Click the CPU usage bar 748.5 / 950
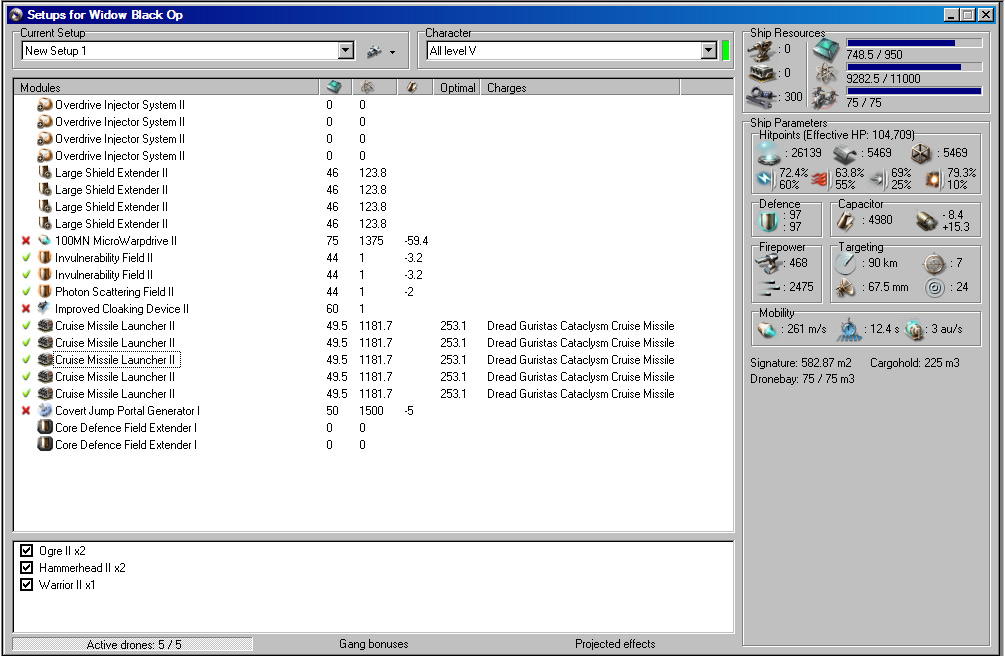The width and height of the screenshot is (1005, 656). point(914,43)
